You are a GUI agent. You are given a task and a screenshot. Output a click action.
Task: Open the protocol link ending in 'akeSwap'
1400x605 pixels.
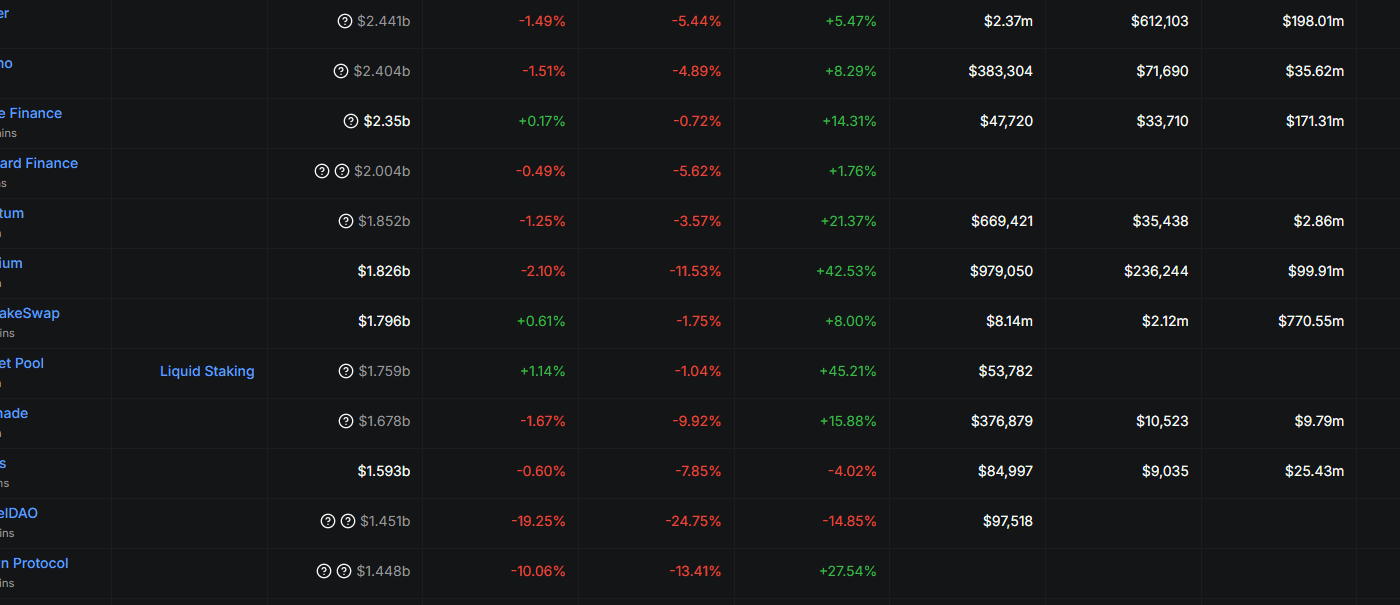(30, 313)
